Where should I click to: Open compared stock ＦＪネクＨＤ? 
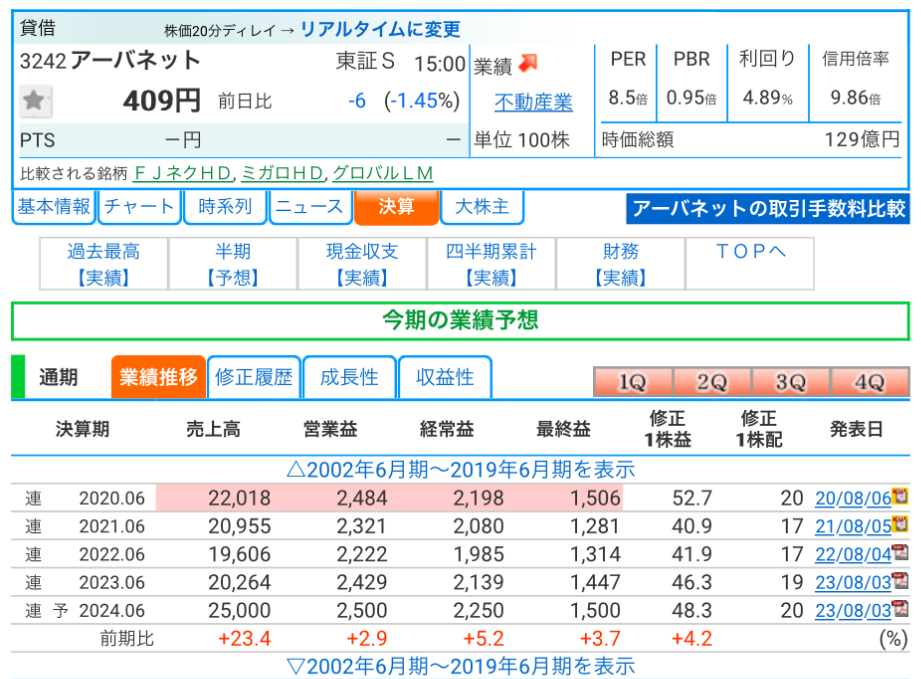(x=183, y=173)
